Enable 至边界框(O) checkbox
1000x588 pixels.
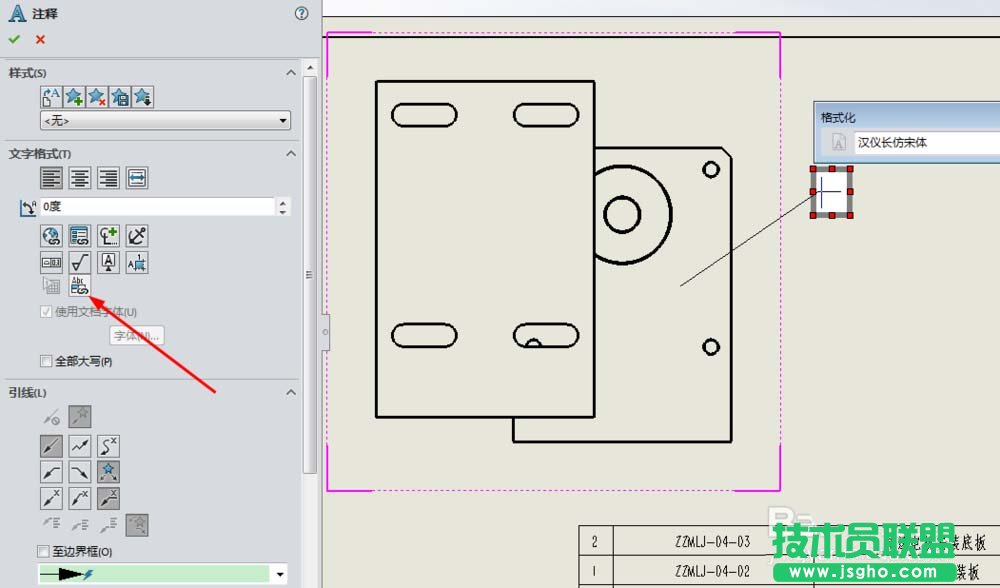(43, 551)
